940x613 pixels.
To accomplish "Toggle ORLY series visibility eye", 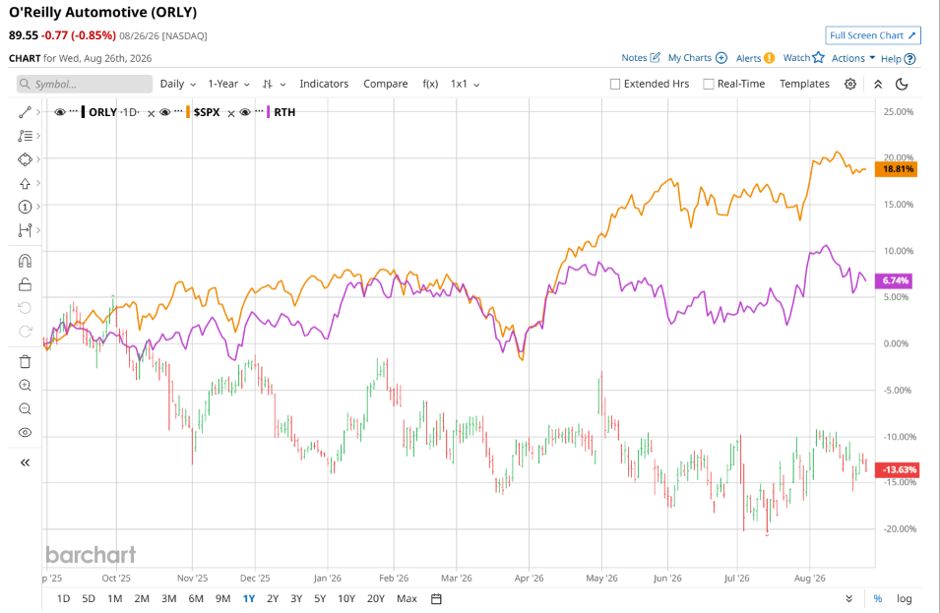I will click(59, 112).
